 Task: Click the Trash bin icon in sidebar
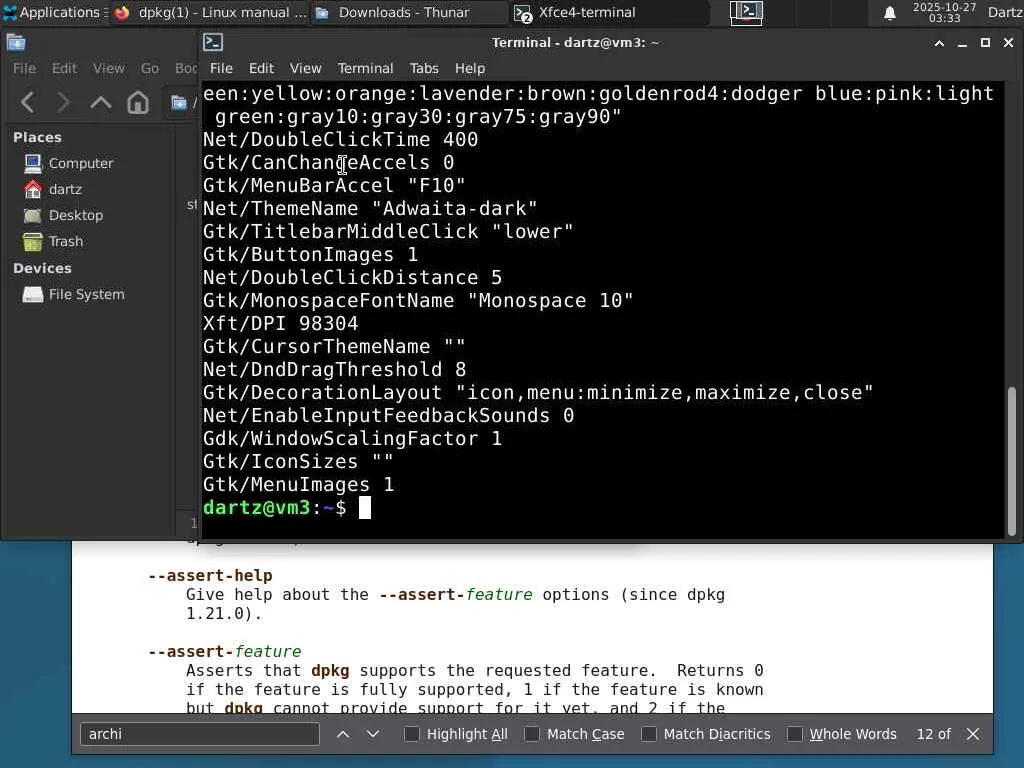[x=33, y=242]
